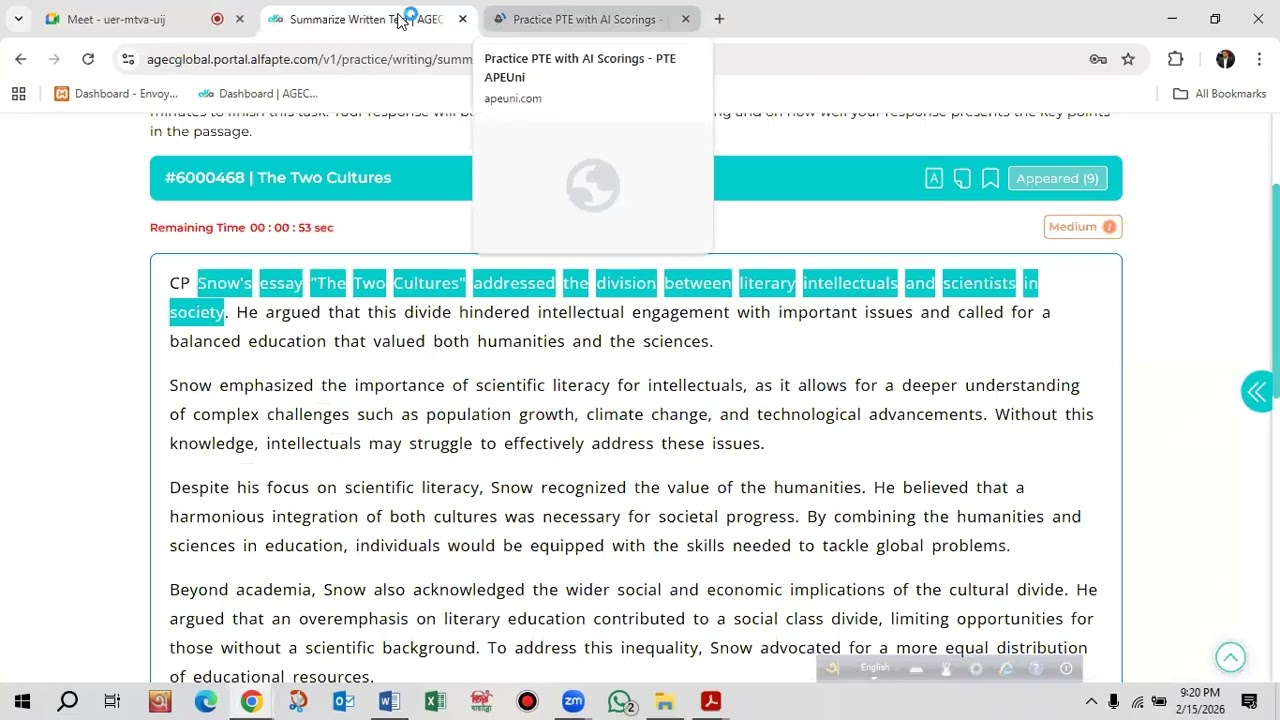Image resolution: width=1280 pixels, height=720 pixels.
Task: Open the Chrome three-dot menu
Action: click(x=1258, y=59)
